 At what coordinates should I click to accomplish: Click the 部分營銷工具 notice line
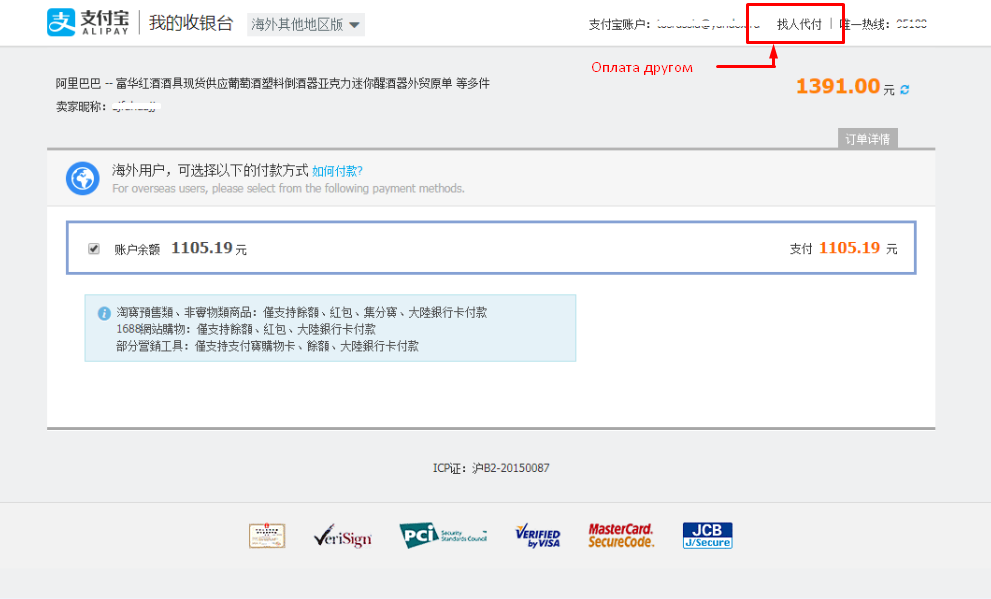(267, 346)
